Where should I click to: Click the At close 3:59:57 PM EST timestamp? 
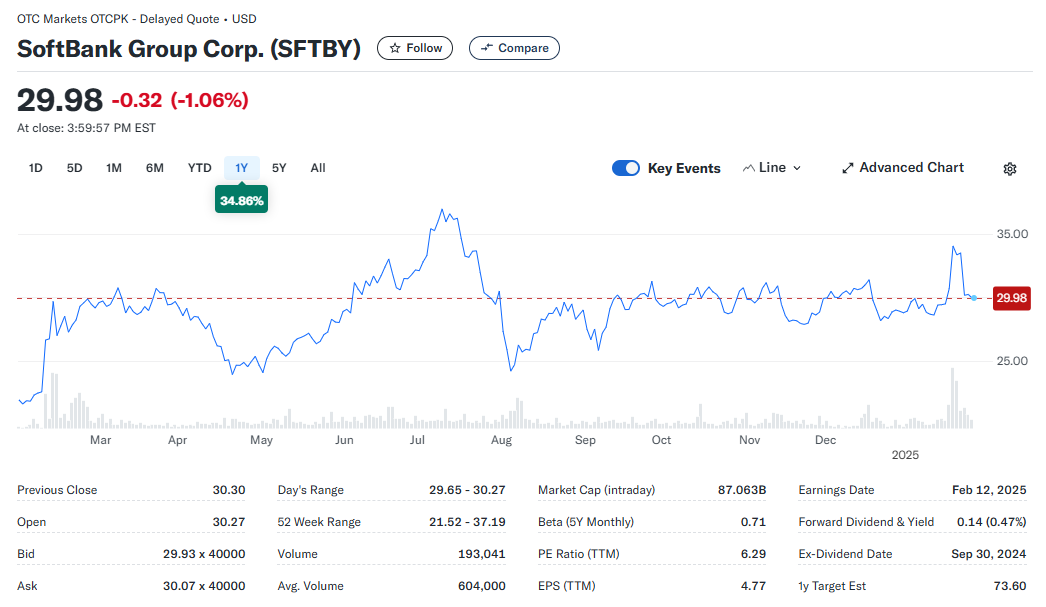pyautogui.click(x=86, y=128)
